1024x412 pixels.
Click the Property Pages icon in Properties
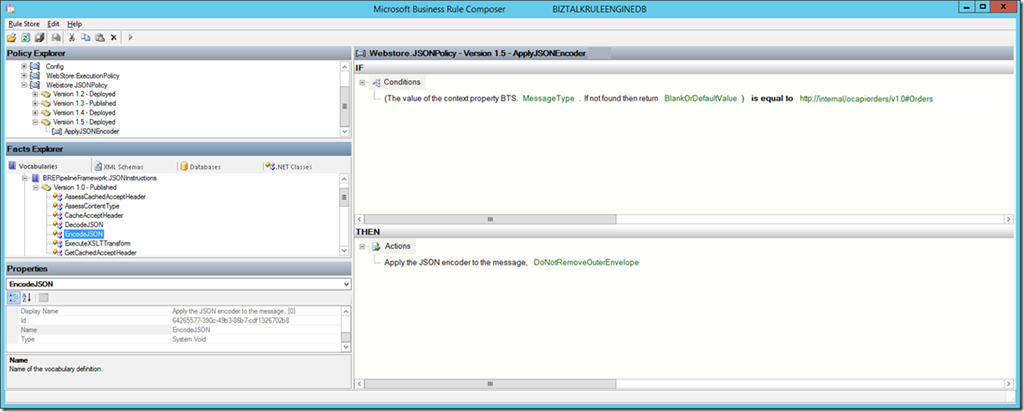click(x=43, y=298)
